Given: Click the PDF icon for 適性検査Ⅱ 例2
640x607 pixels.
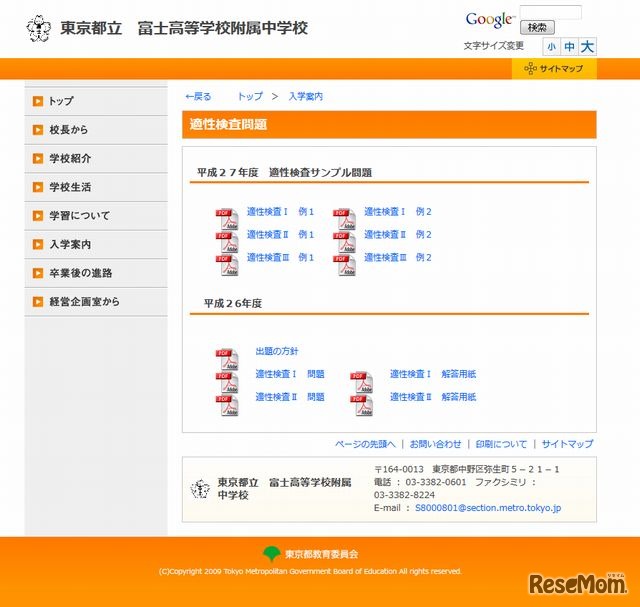Looking at the screenshot, I should (344, 242).
